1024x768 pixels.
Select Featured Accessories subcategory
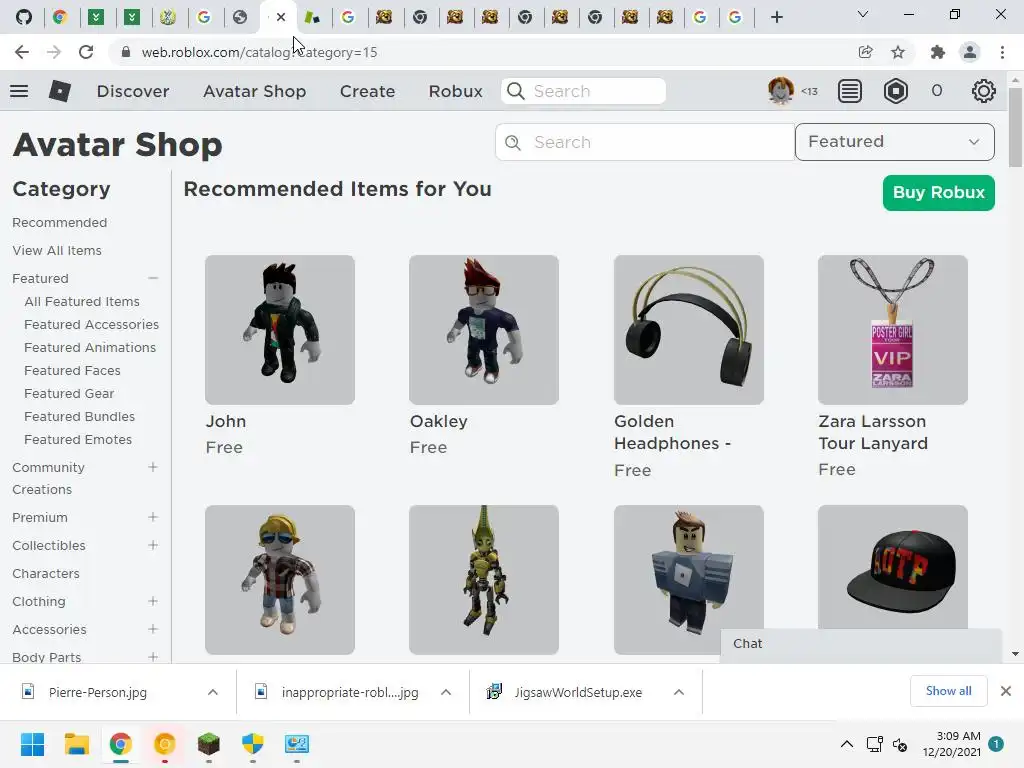coord(91,325)
